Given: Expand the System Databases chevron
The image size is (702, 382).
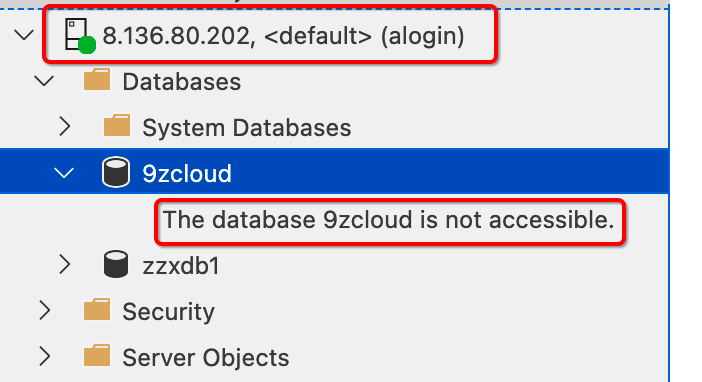Looking at the screenshot, I should click(x=65, y=127).
